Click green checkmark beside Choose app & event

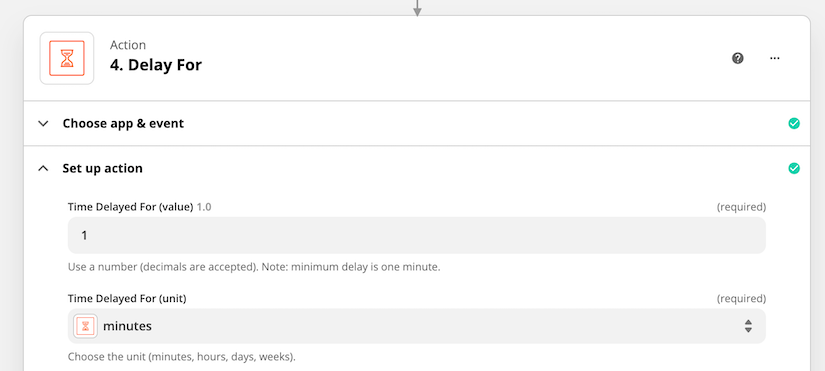794,124
